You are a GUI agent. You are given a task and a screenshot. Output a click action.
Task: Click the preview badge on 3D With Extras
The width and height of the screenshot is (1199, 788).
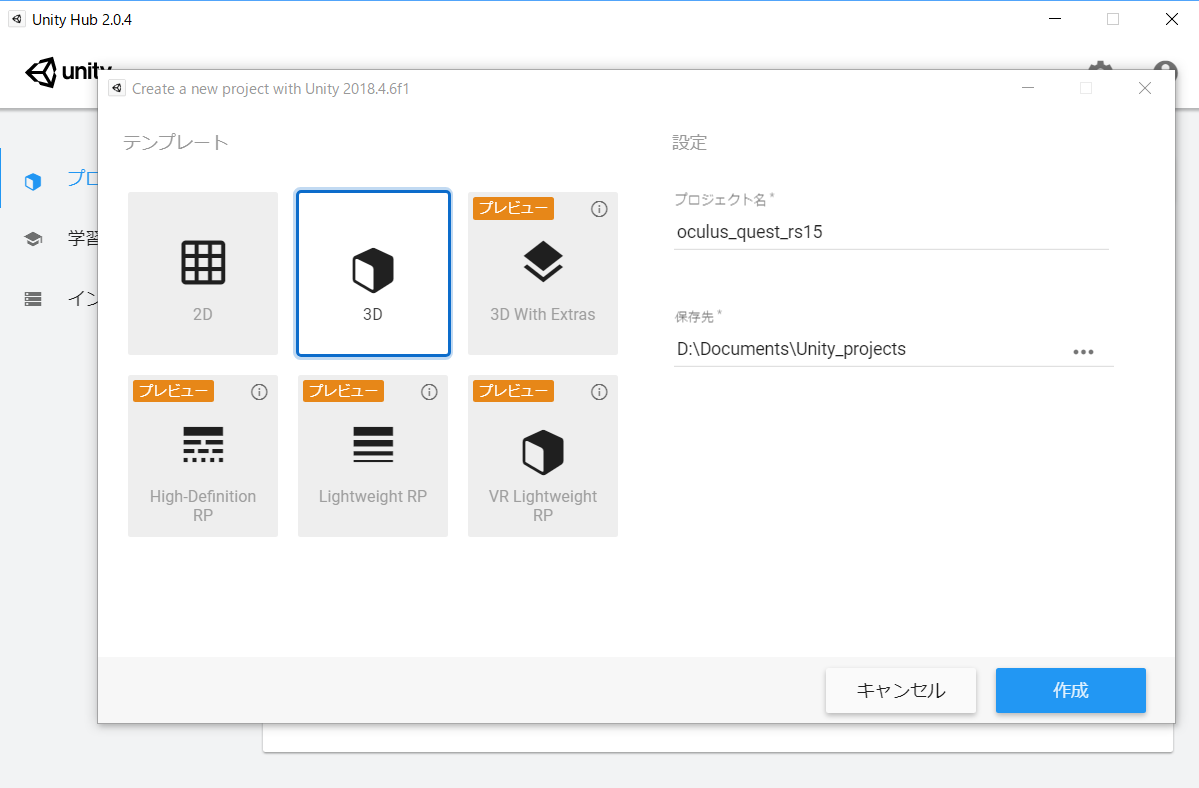(513, 208)
